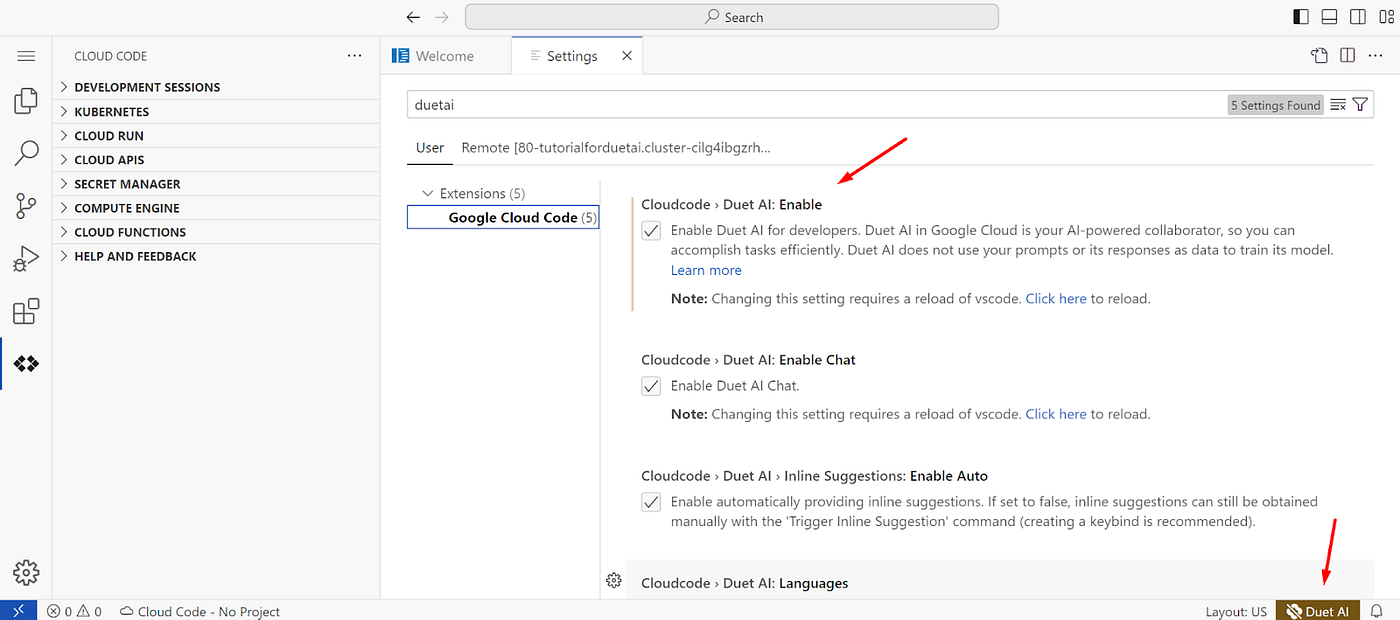Open the Explorer view in activity bar

coord(26,101)
